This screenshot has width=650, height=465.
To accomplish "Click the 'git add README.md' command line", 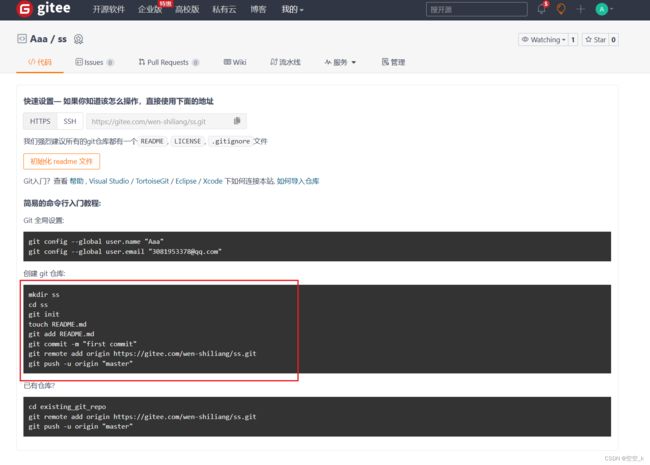I will tap(61, 334).
